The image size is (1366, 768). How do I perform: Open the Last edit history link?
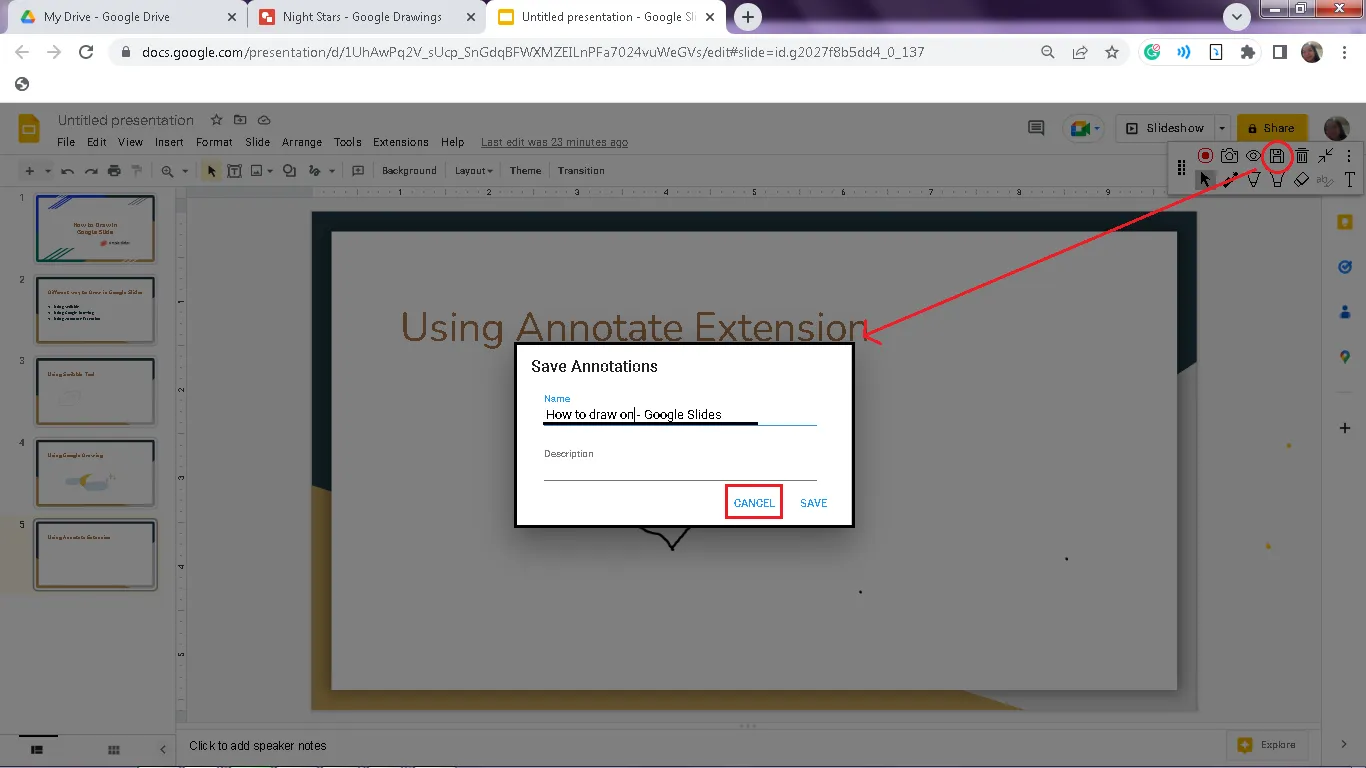tap(554, 142)
